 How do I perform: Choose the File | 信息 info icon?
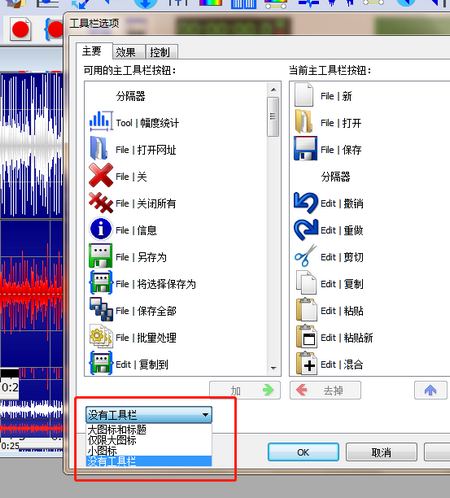(x=101, y=229)
